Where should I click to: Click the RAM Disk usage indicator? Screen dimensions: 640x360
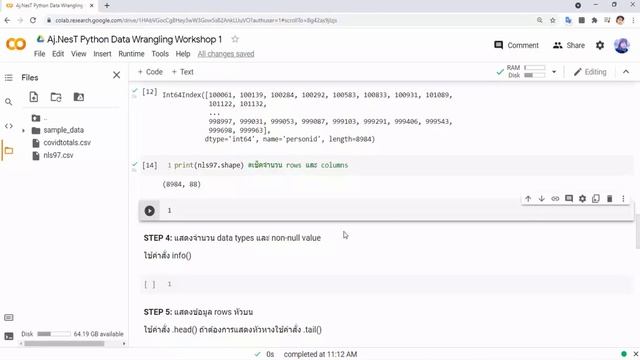pos(526,72)
